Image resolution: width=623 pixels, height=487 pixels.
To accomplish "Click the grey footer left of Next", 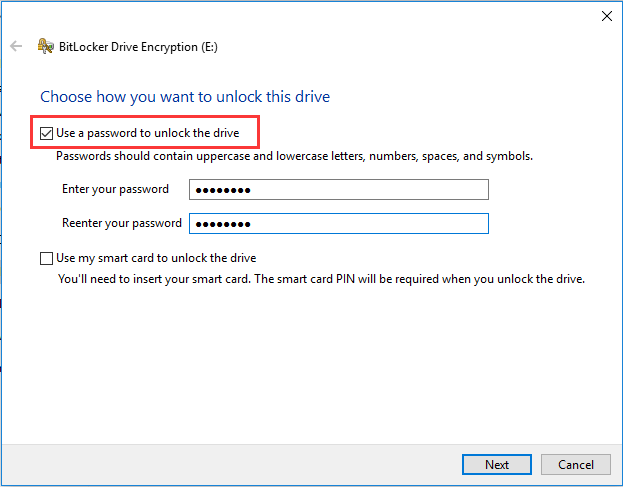I will pos(230,465).
